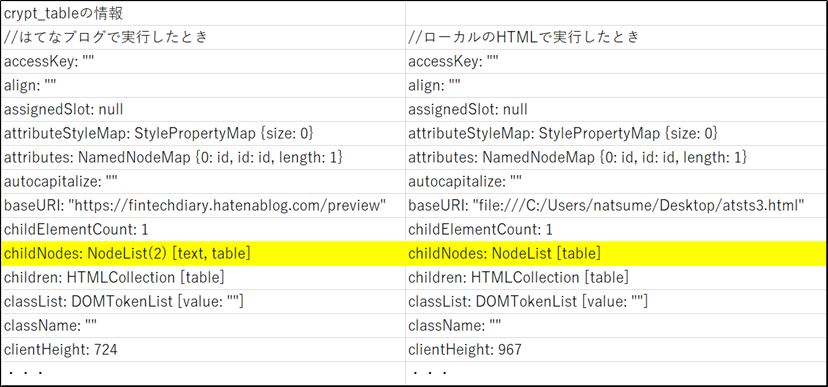Click the highlighted 'childNodes: NodeList [table]' cell

[x=616, y=253]
